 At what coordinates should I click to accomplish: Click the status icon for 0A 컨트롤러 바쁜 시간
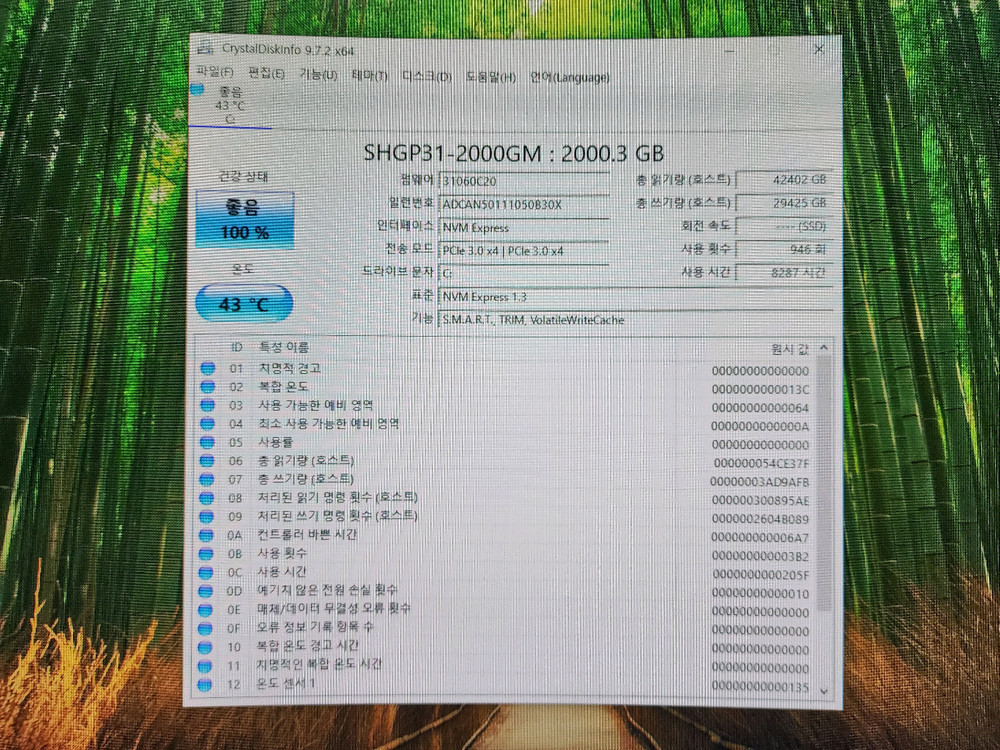(206, 535)
